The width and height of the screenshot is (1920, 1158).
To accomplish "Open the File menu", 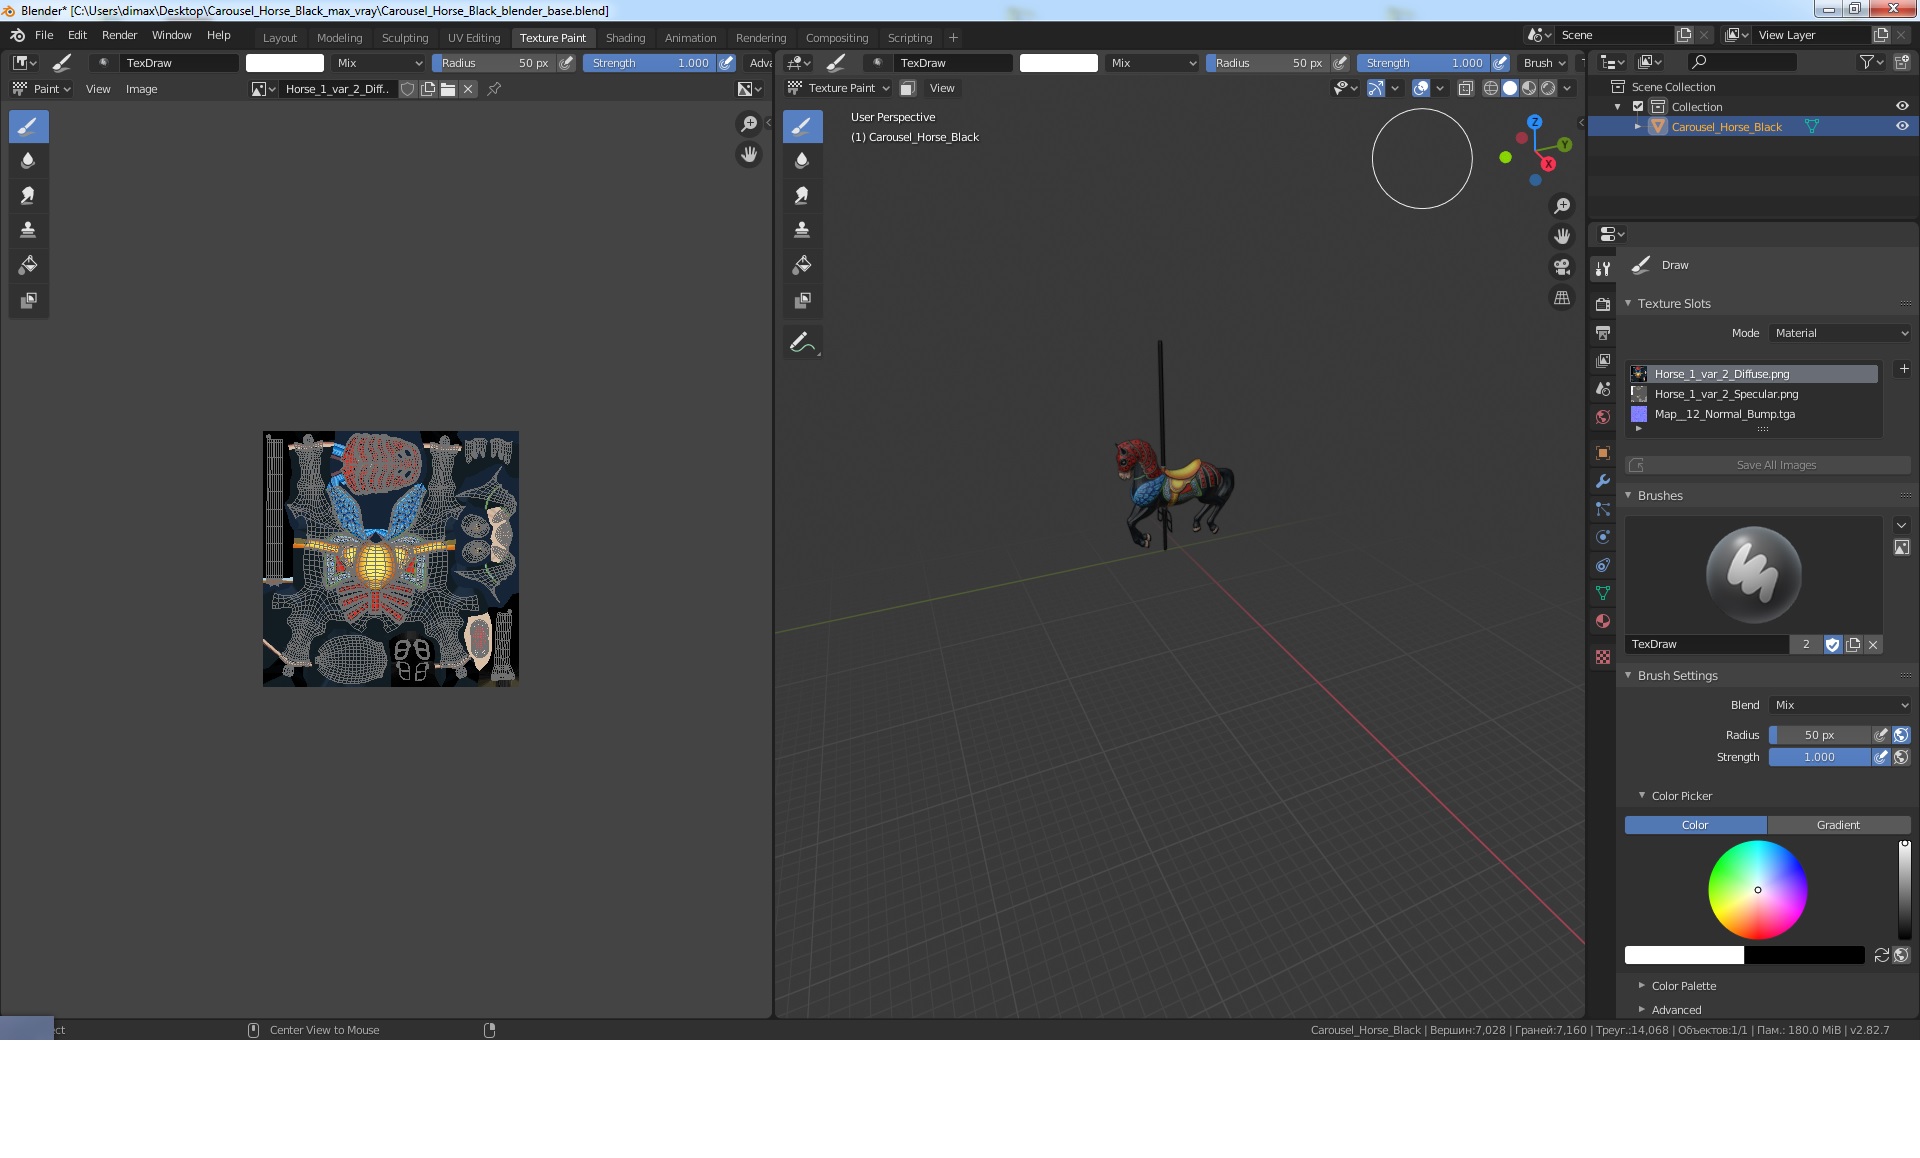I will (x=44, y=35).
